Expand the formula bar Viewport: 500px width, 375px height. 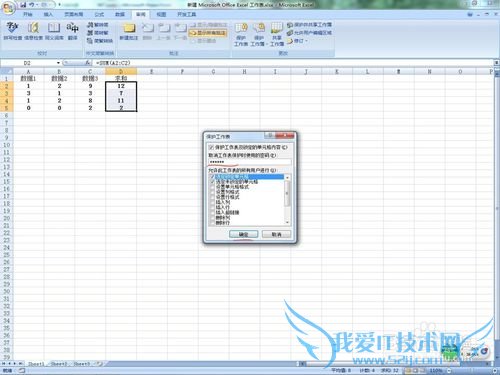(496, 63)
